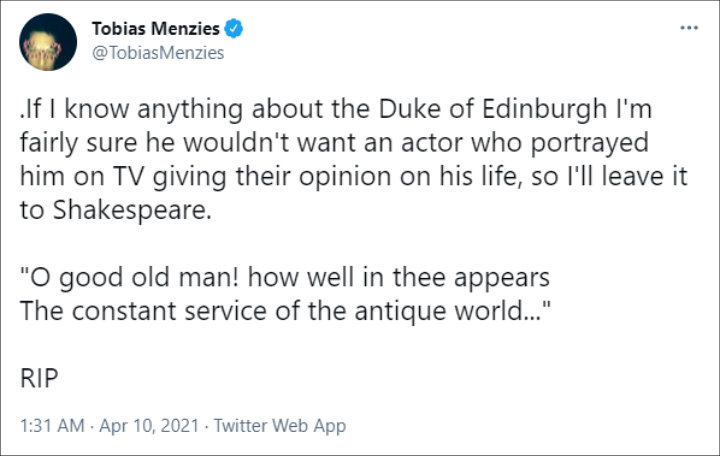
Task: Click the 1:31 AM timestamp
Action: [x=52, y=426]
